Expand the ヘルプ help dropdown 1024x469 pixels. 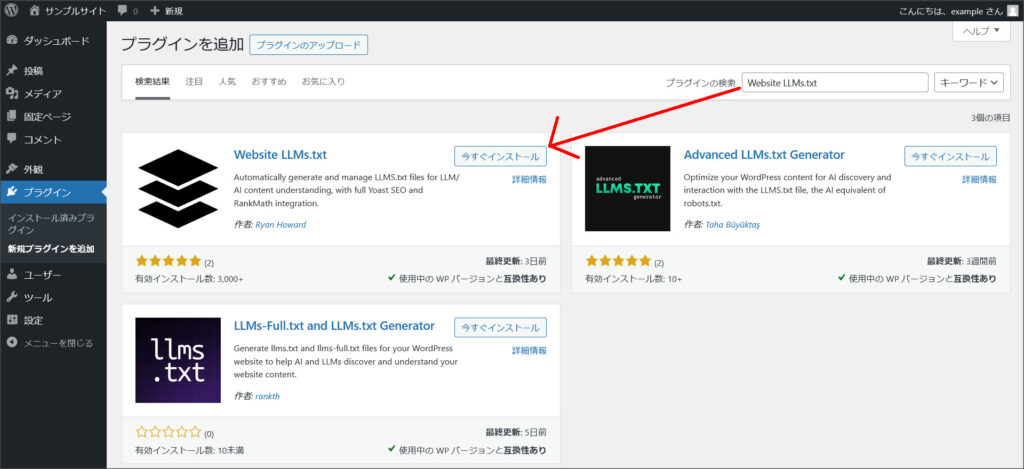pos(979,31)
